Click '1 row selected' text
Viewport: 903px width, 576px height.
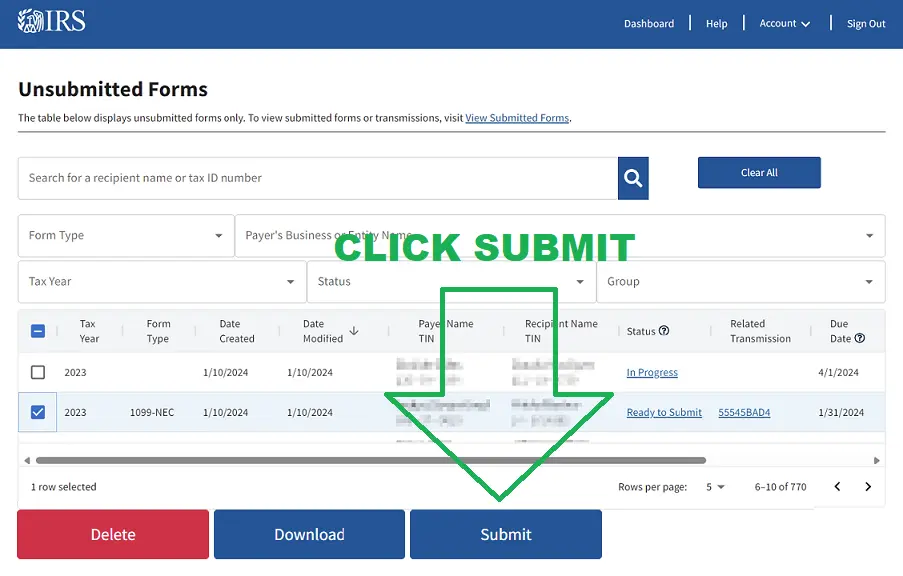tap(63, 487)
